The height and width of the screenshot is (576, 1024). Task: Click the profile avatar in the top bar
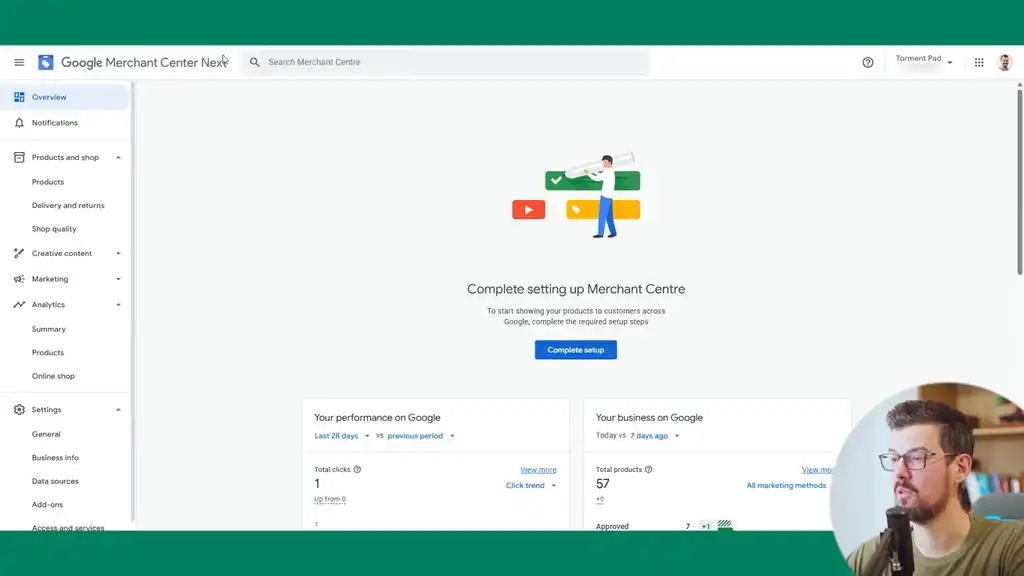point(1004,62)
